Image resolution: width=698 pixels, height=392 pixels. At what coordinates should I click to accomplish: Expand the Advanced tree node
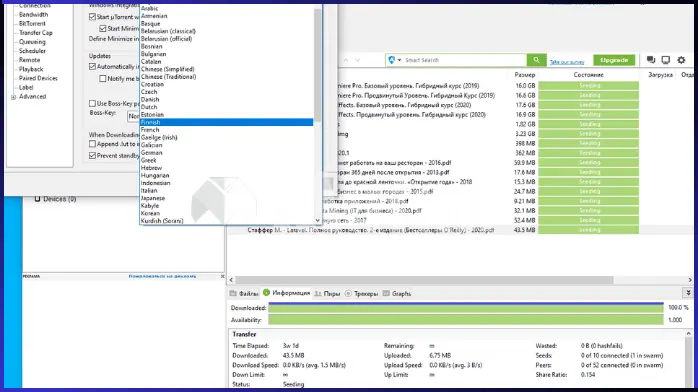click(x=13, y=97)
